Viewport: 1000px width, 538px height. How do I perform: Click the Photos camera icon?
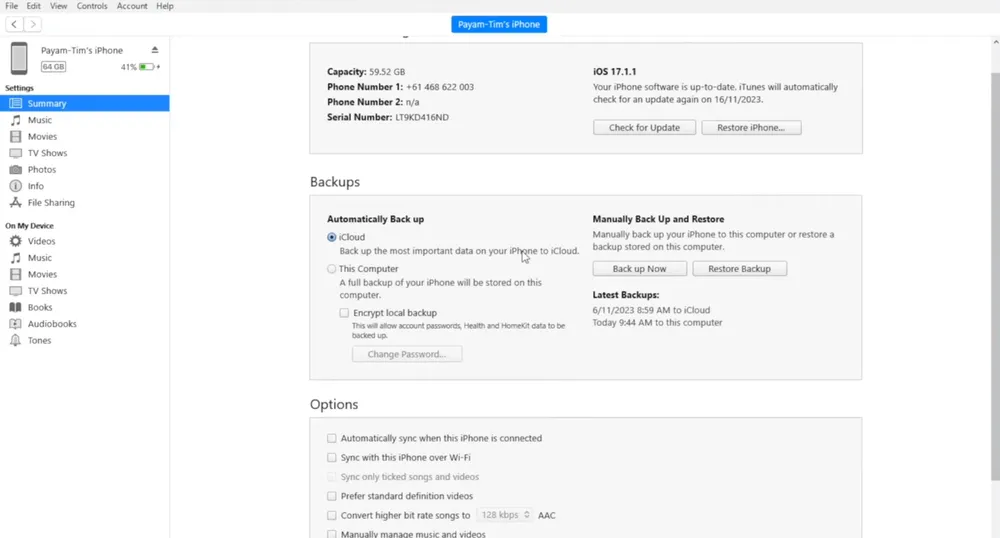click(15, 170)
